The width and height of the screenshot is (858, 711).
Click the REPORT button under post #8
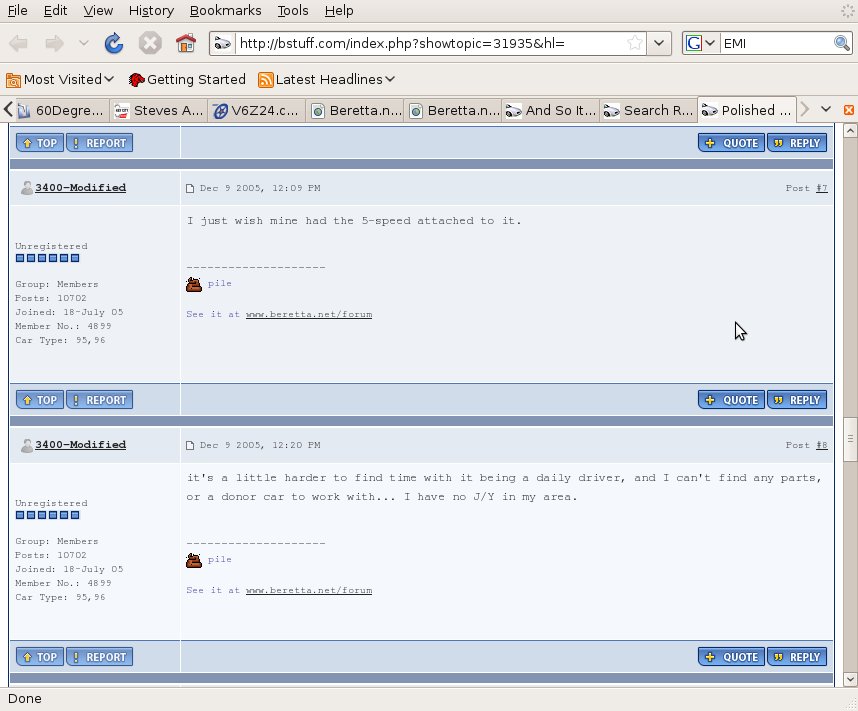coord(98,657)
